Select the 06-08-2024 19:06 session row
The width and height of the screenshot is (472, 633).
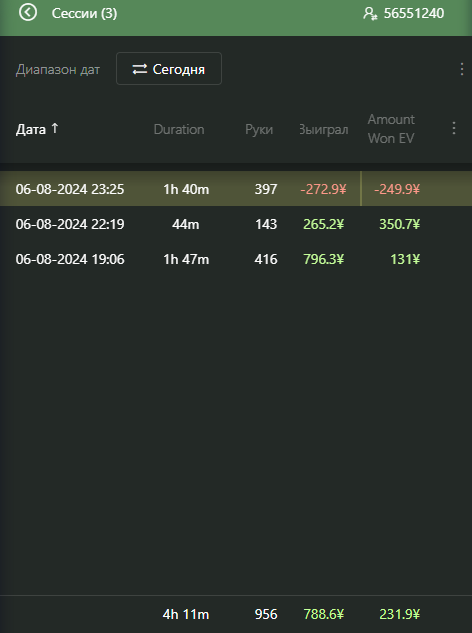236,259
